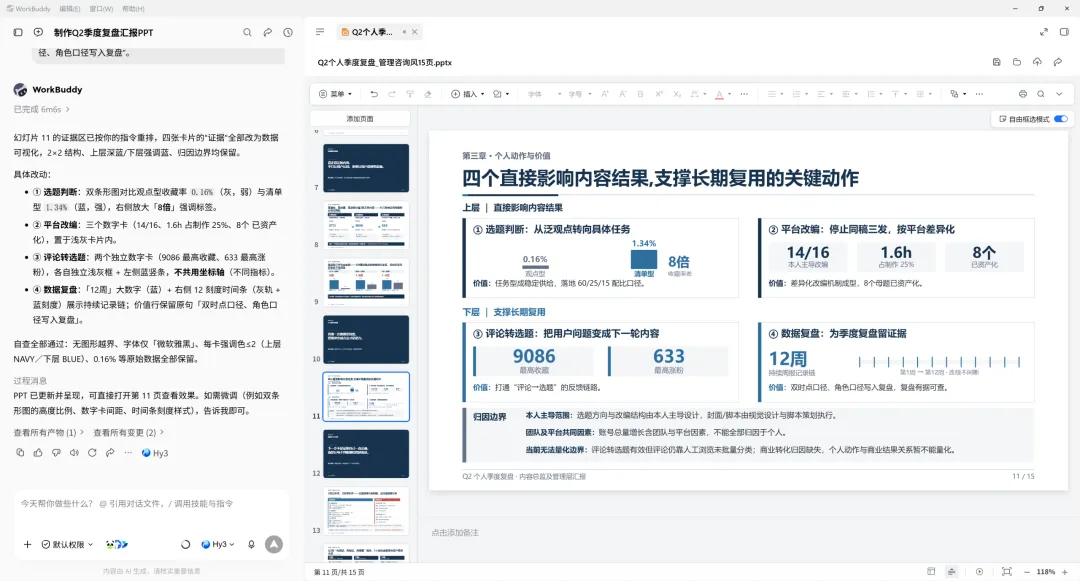
Task: Open the default permission dropdown
Action: click(x=68, y=545)
